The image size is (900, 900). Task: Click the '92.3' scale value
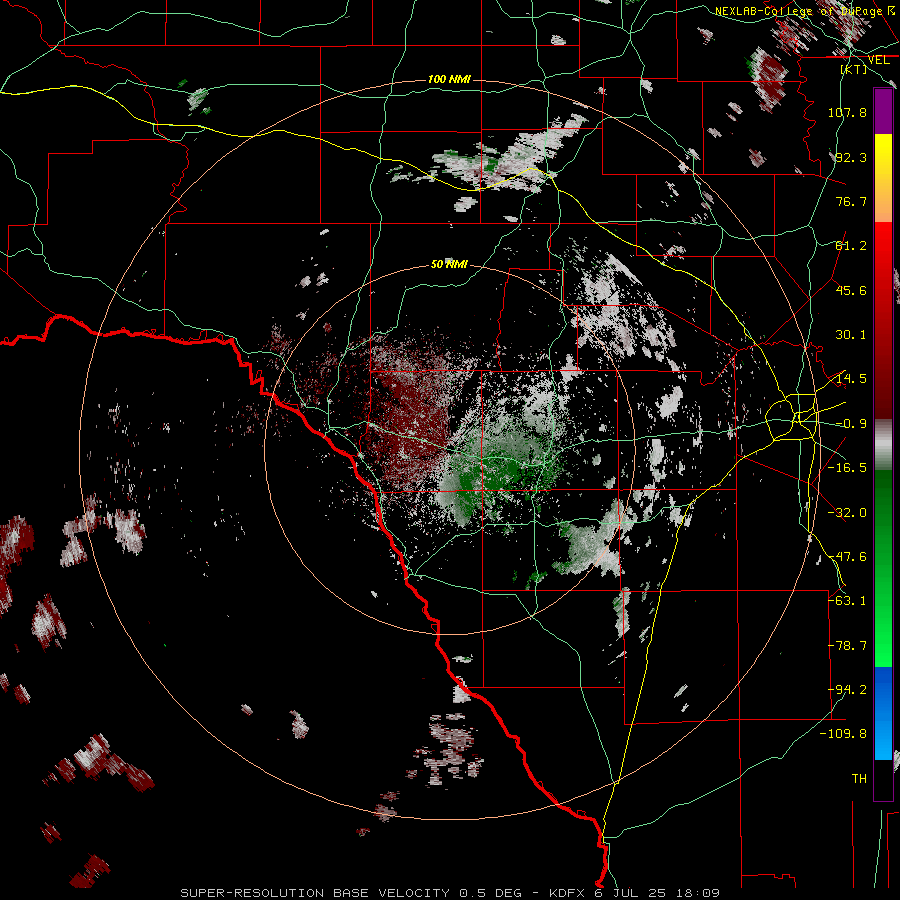851,157
